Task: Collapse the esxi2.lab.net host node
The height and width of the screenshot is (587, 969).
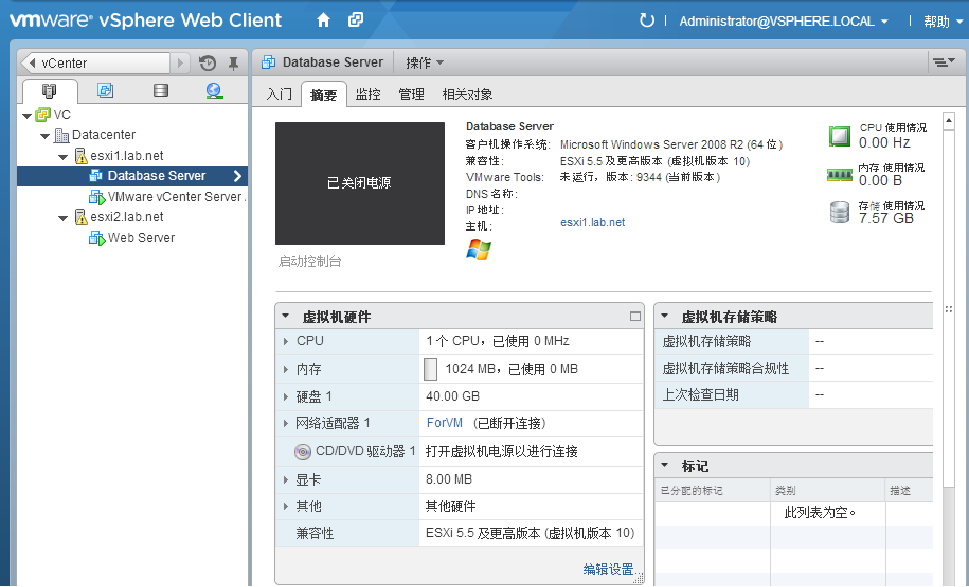Action: [62, 218]
